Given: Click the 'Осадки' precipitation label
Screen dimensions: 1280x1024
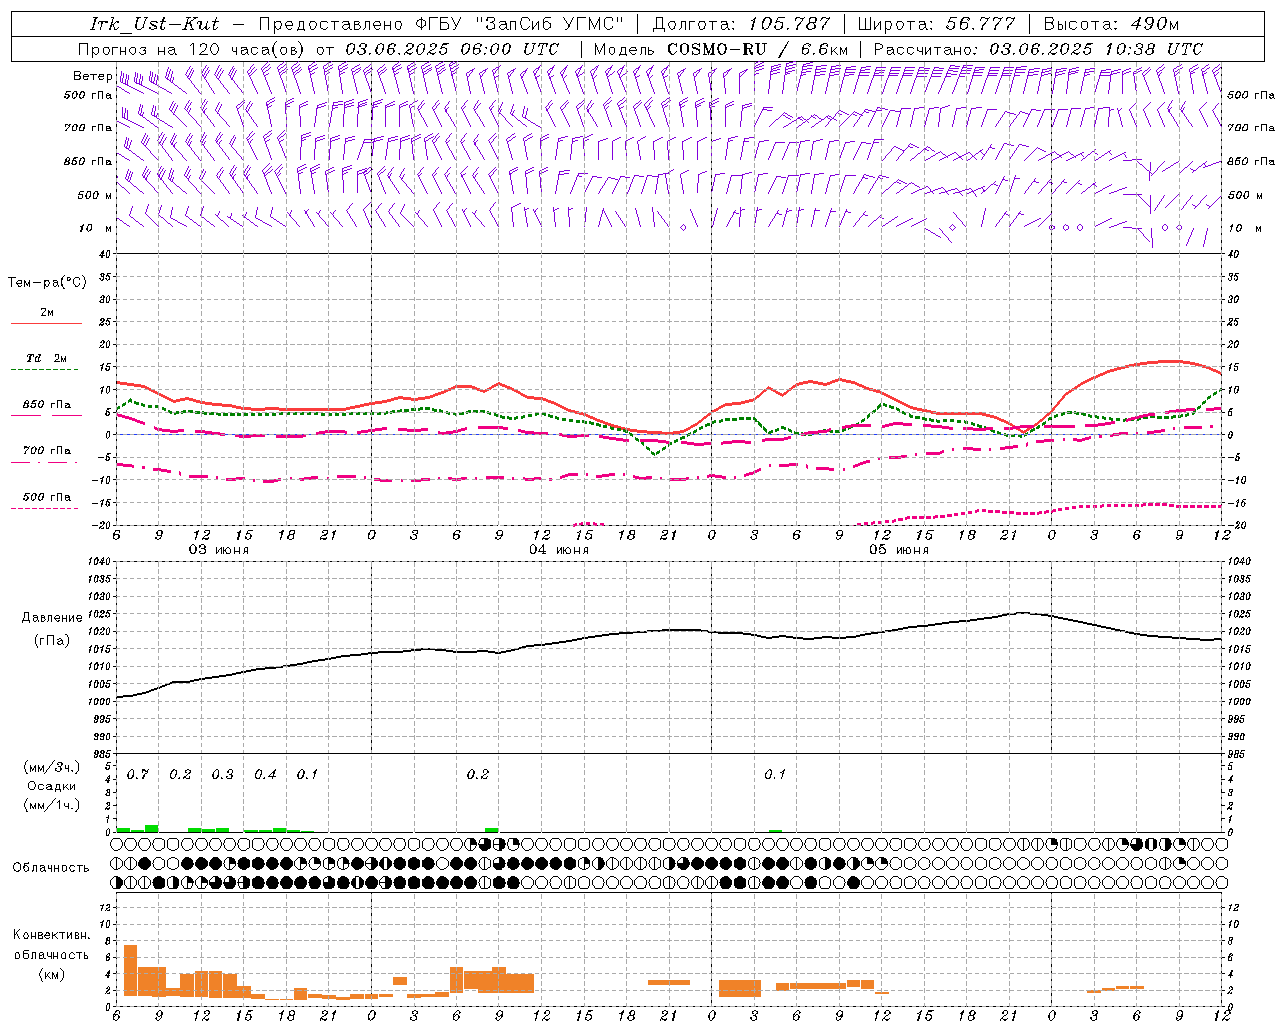Looking at the screenshot, I should coord(52,786).
